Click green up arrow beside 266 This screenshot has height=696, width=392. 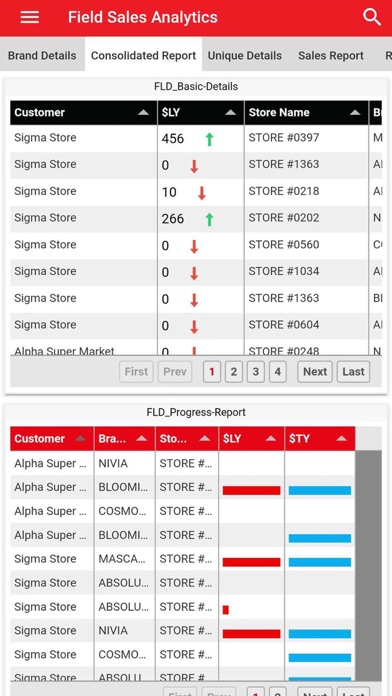pyautogui.click(x=209, y=219)
